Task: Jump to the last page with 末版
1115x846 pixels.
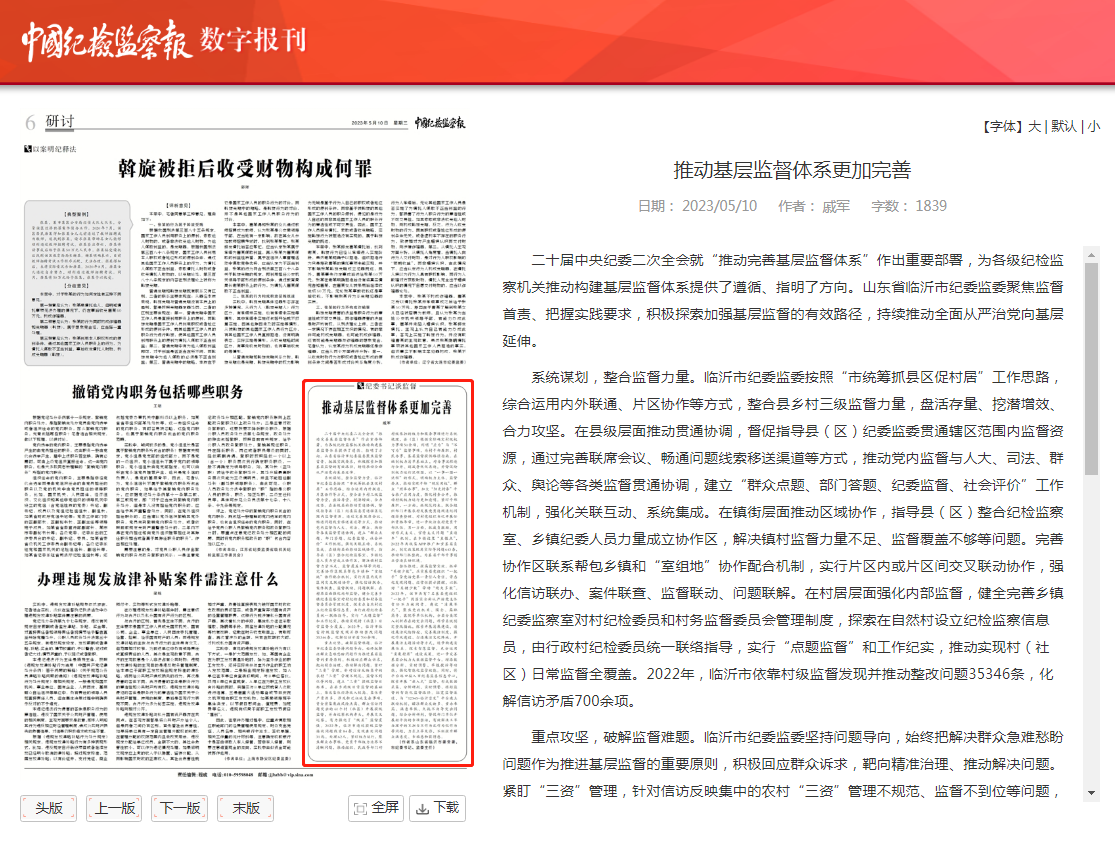Action: tap(246, 808)
